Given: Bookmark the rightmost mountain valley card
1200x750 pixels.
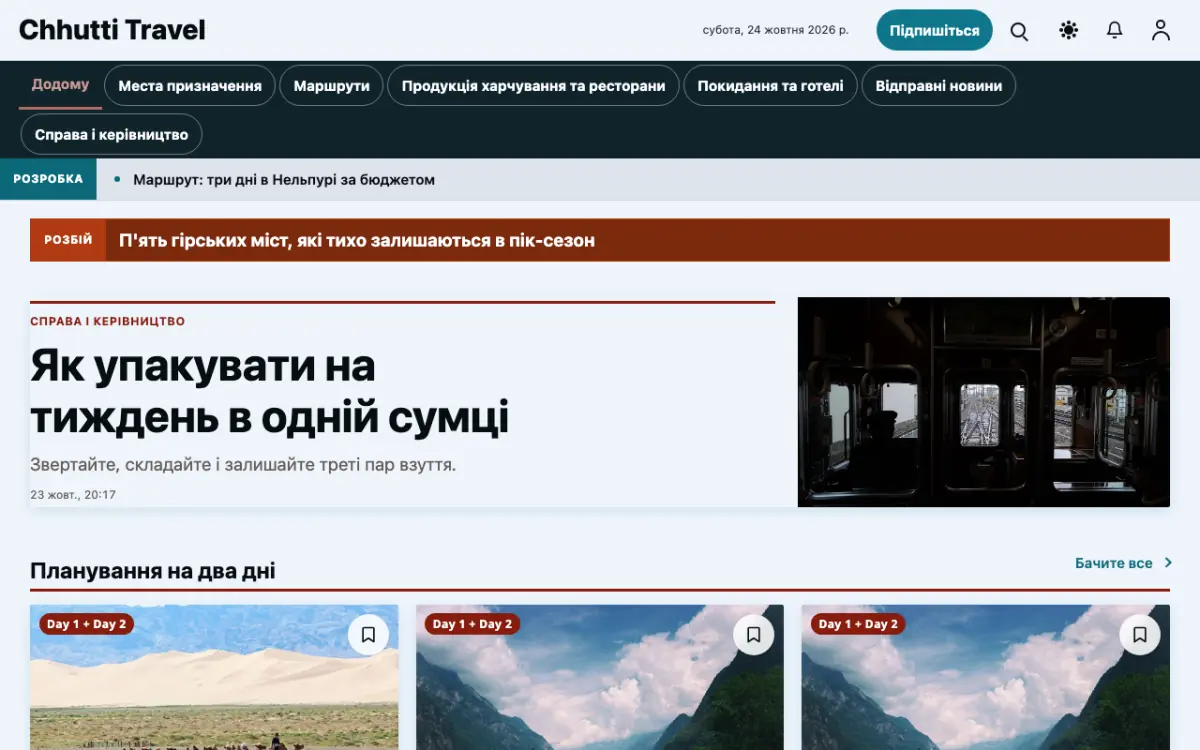Looking at the screenshot, I should point(1140,635).
